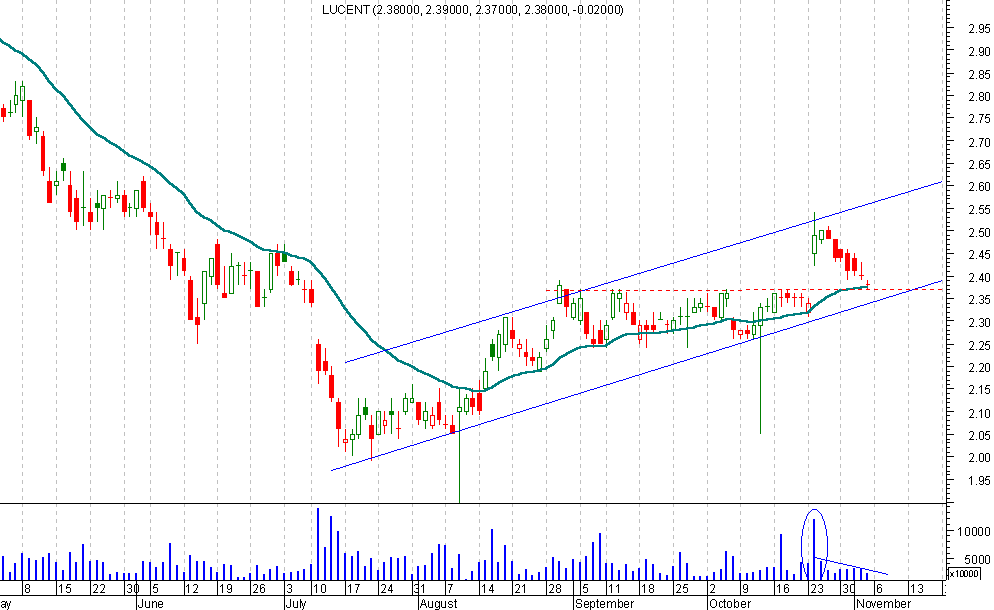Image resolution: width=994 pixels, height=610 pixels.
Task: Click date label 12 in June
Action: pos(191,588)
